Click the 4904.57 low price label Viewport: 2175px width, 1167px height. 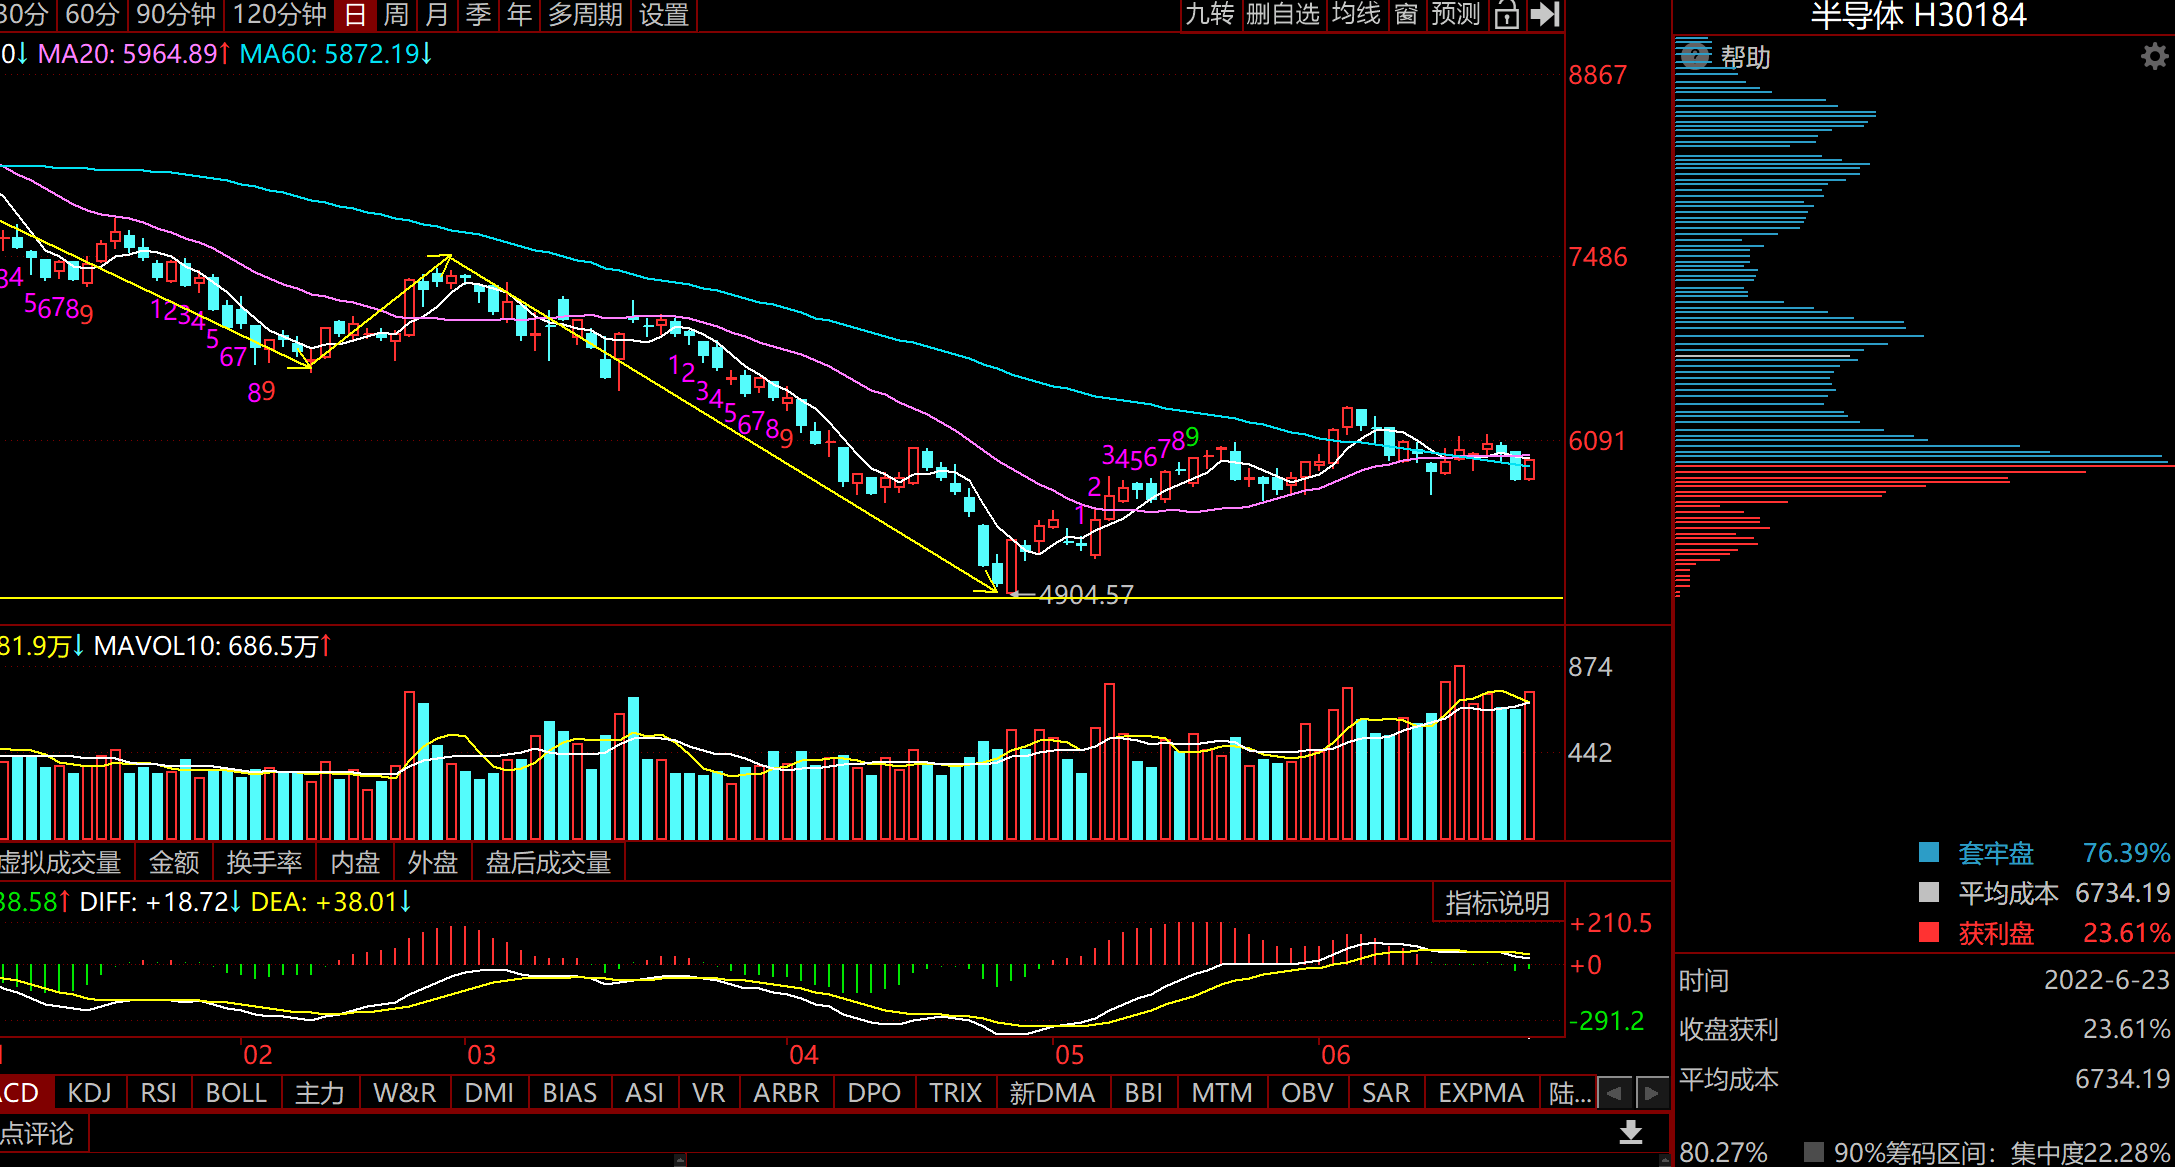[1086, 595]
